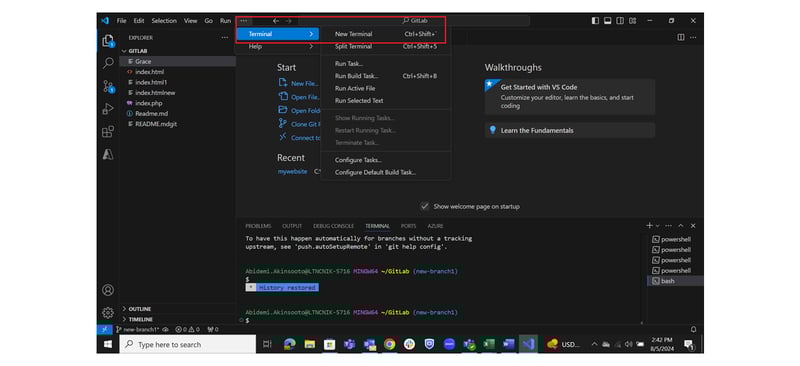Image resolution: width=800 pixels, height=366 pixels.
Task: Open the highlighted Terminal submenu entry
Action: (278, 34)
